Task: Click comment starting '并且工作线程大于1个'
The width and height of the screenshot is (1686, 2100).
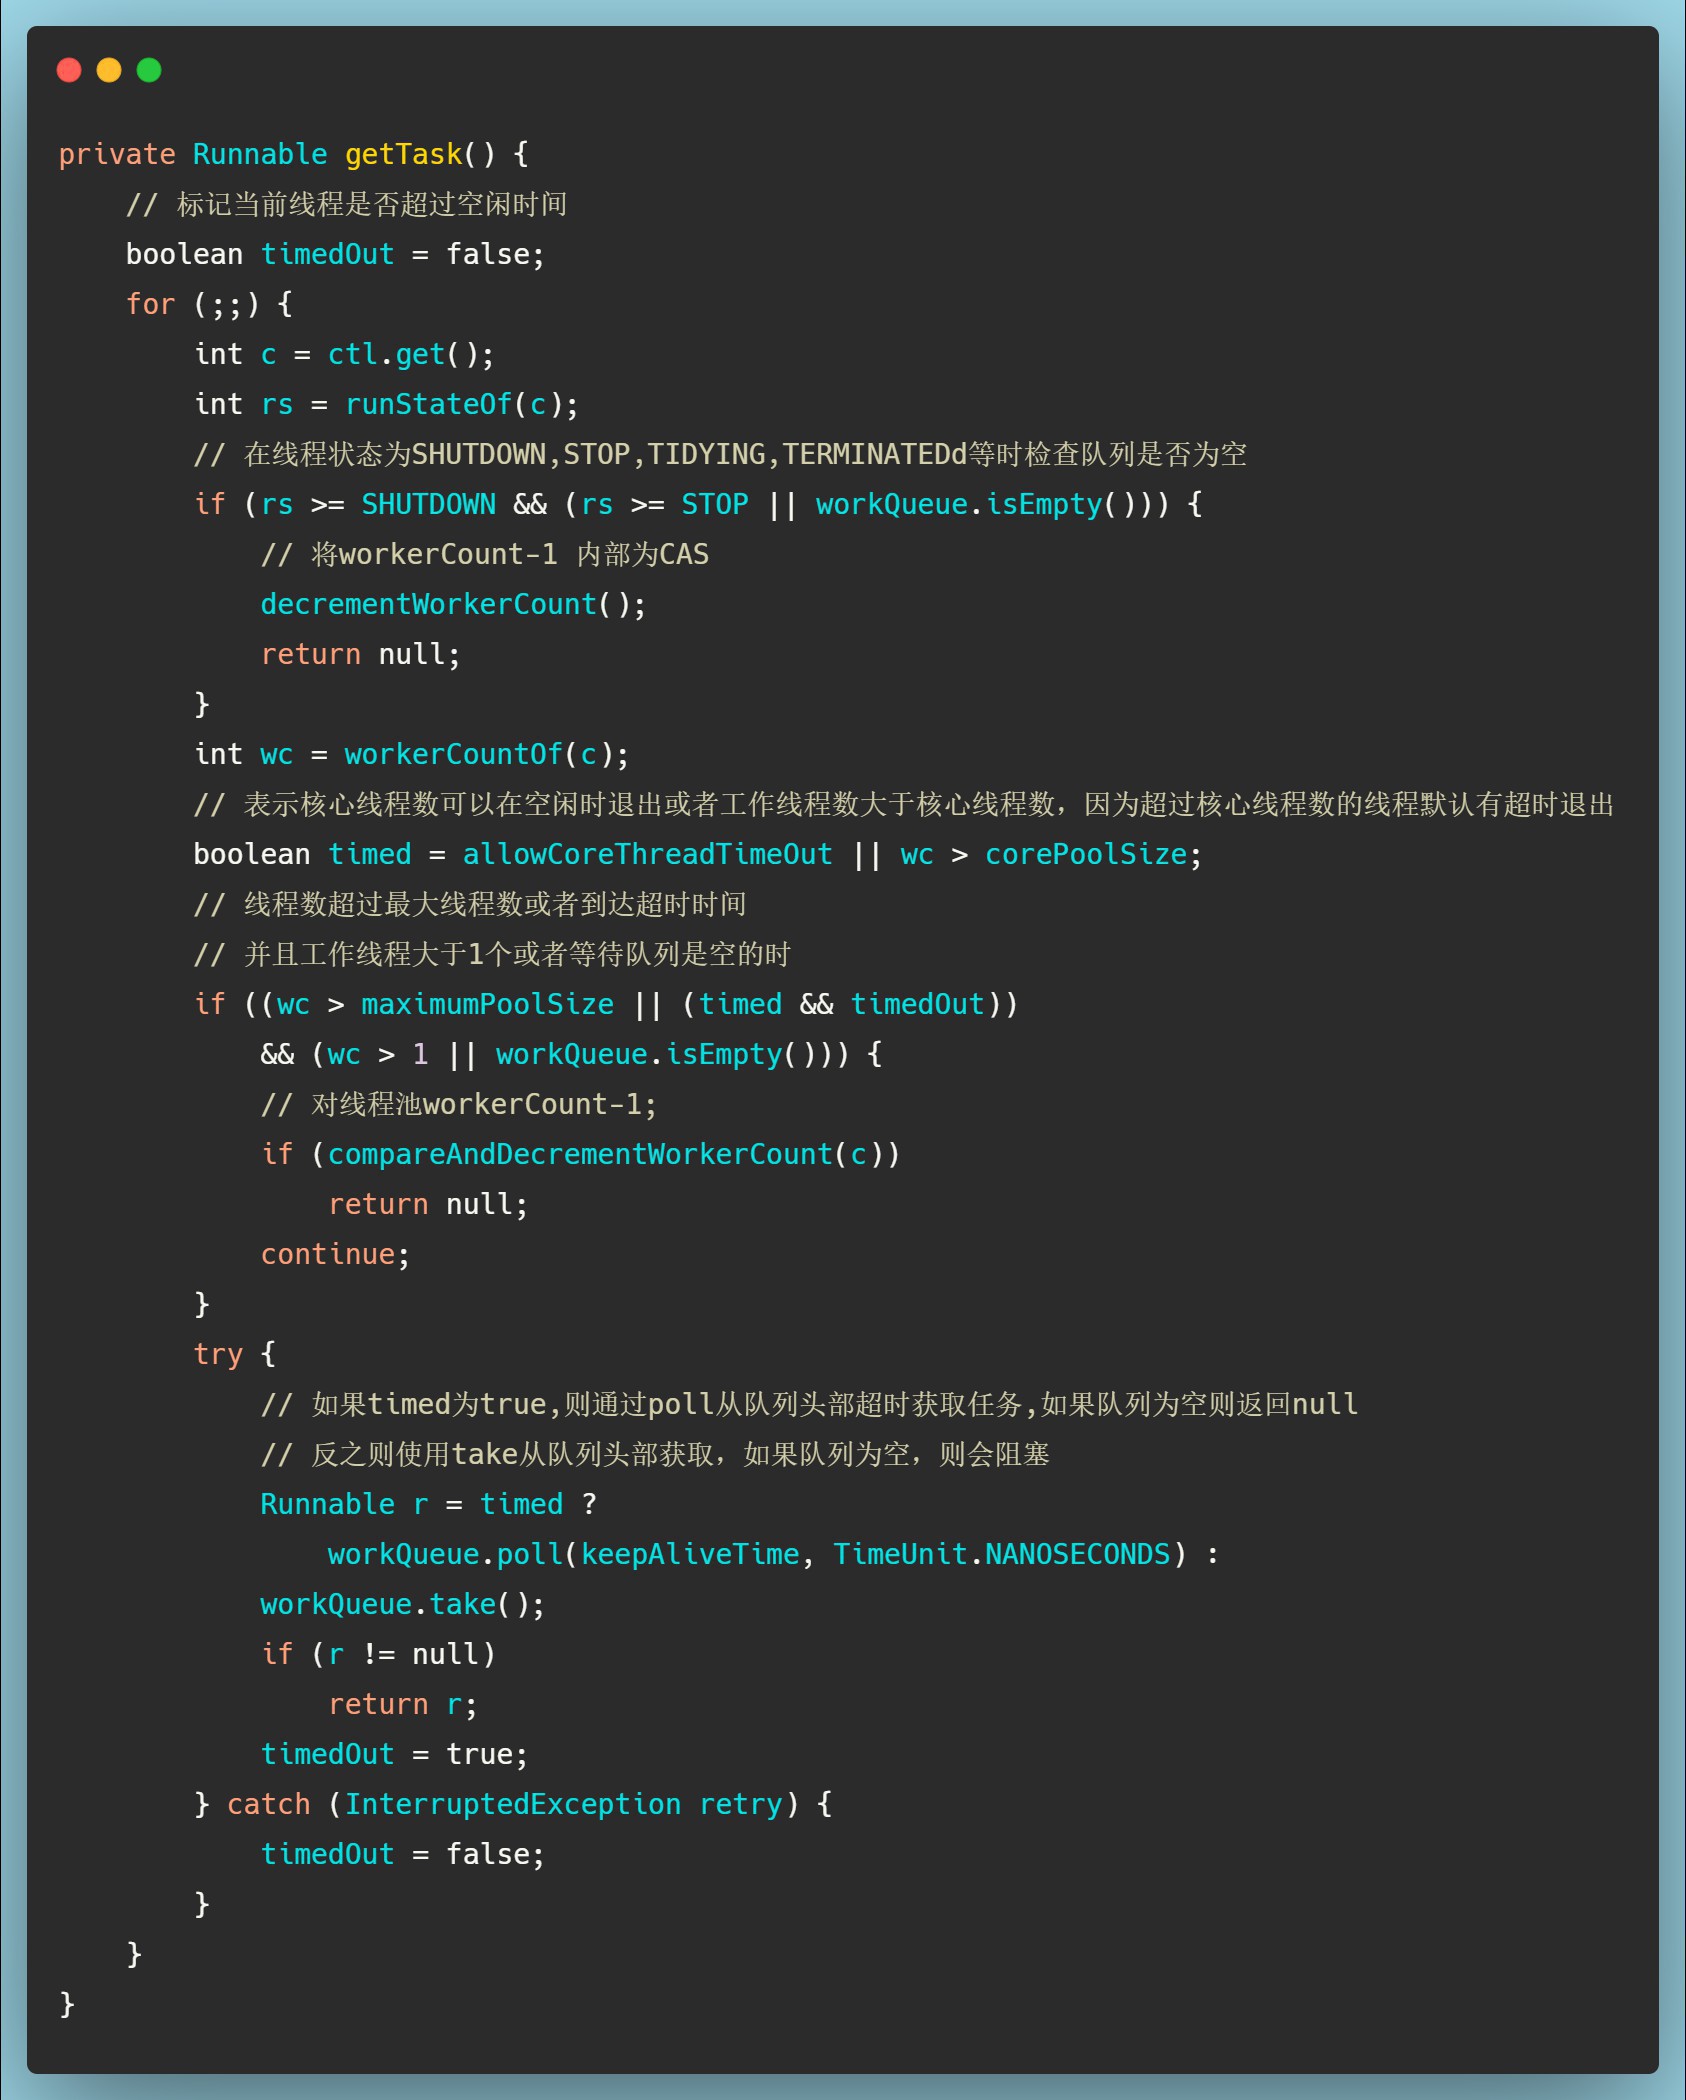Action: click(x=492, y=954)
